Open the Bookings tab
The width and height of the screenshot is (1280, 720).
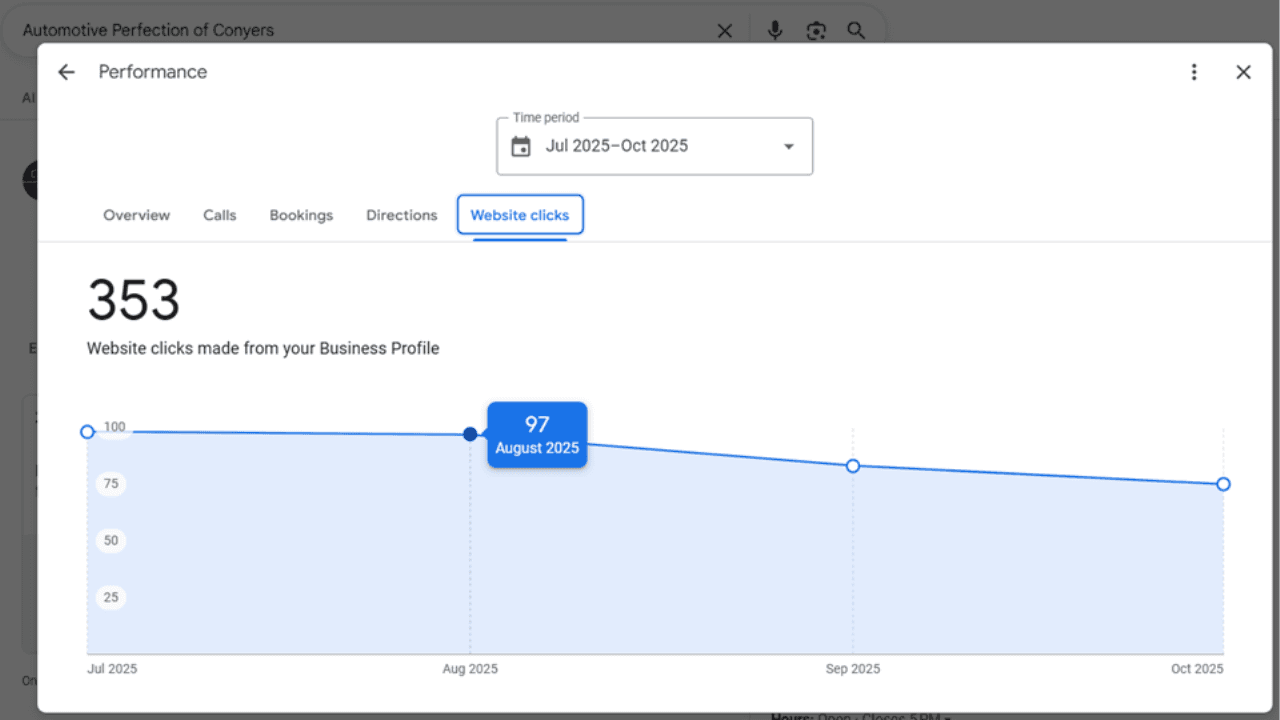pos(301,215)
